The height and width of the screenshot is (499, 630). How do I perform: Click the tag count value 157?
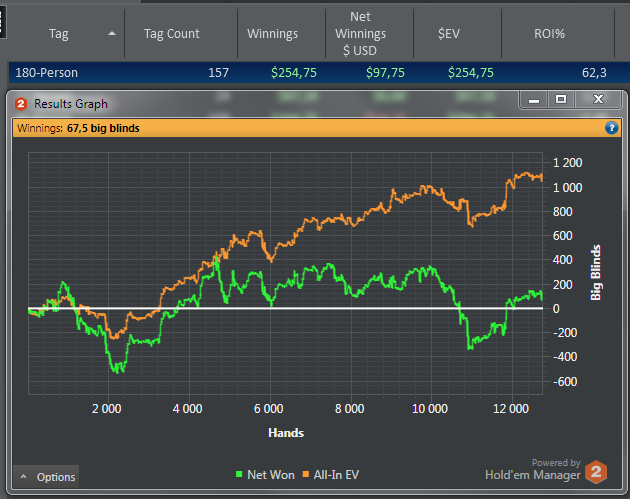pos(218,73)
